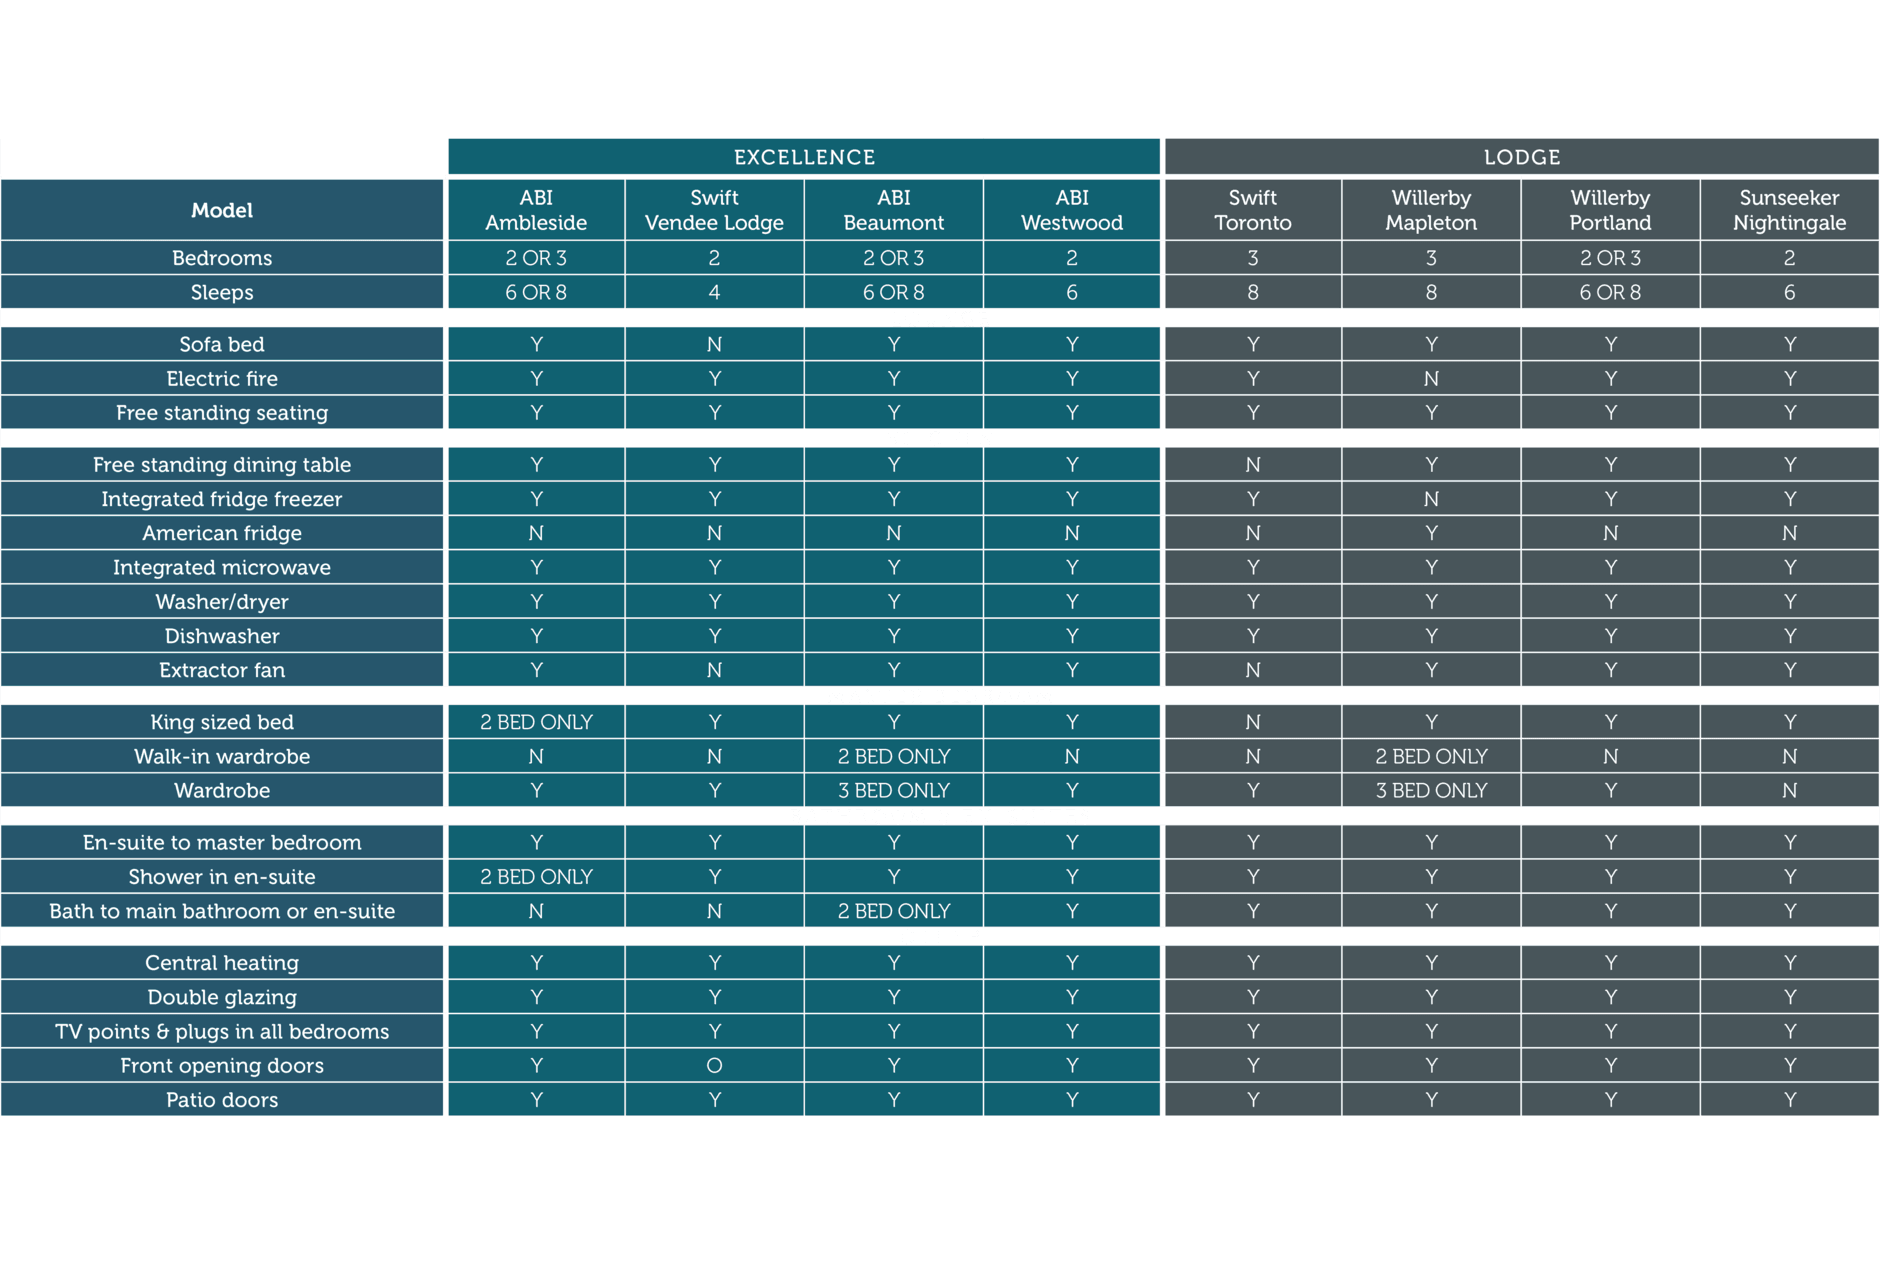Viewport: 1882px width, 1283px height.
Task: Select the En-suite to master bedroom label
Action: (x=222, y=842)
